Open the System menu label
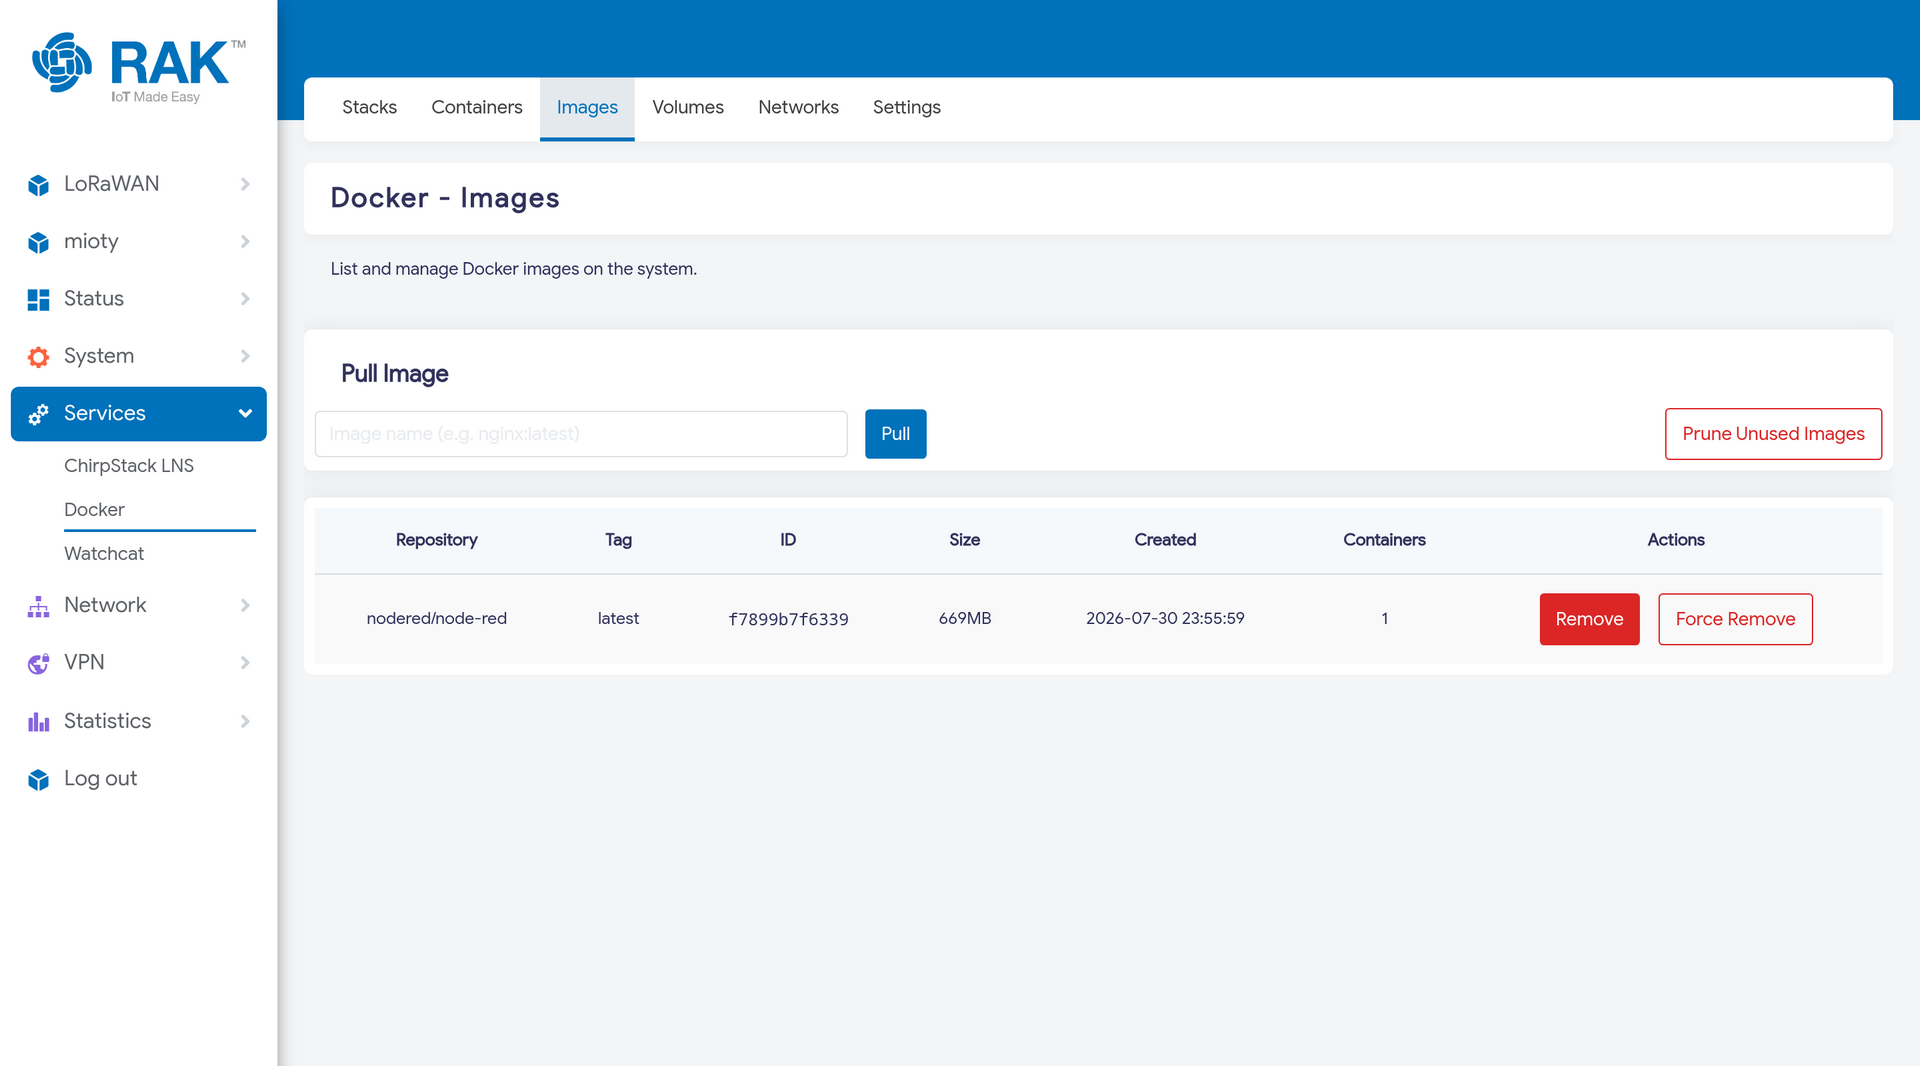The image size is (1920, 1066). pos(99,356)
